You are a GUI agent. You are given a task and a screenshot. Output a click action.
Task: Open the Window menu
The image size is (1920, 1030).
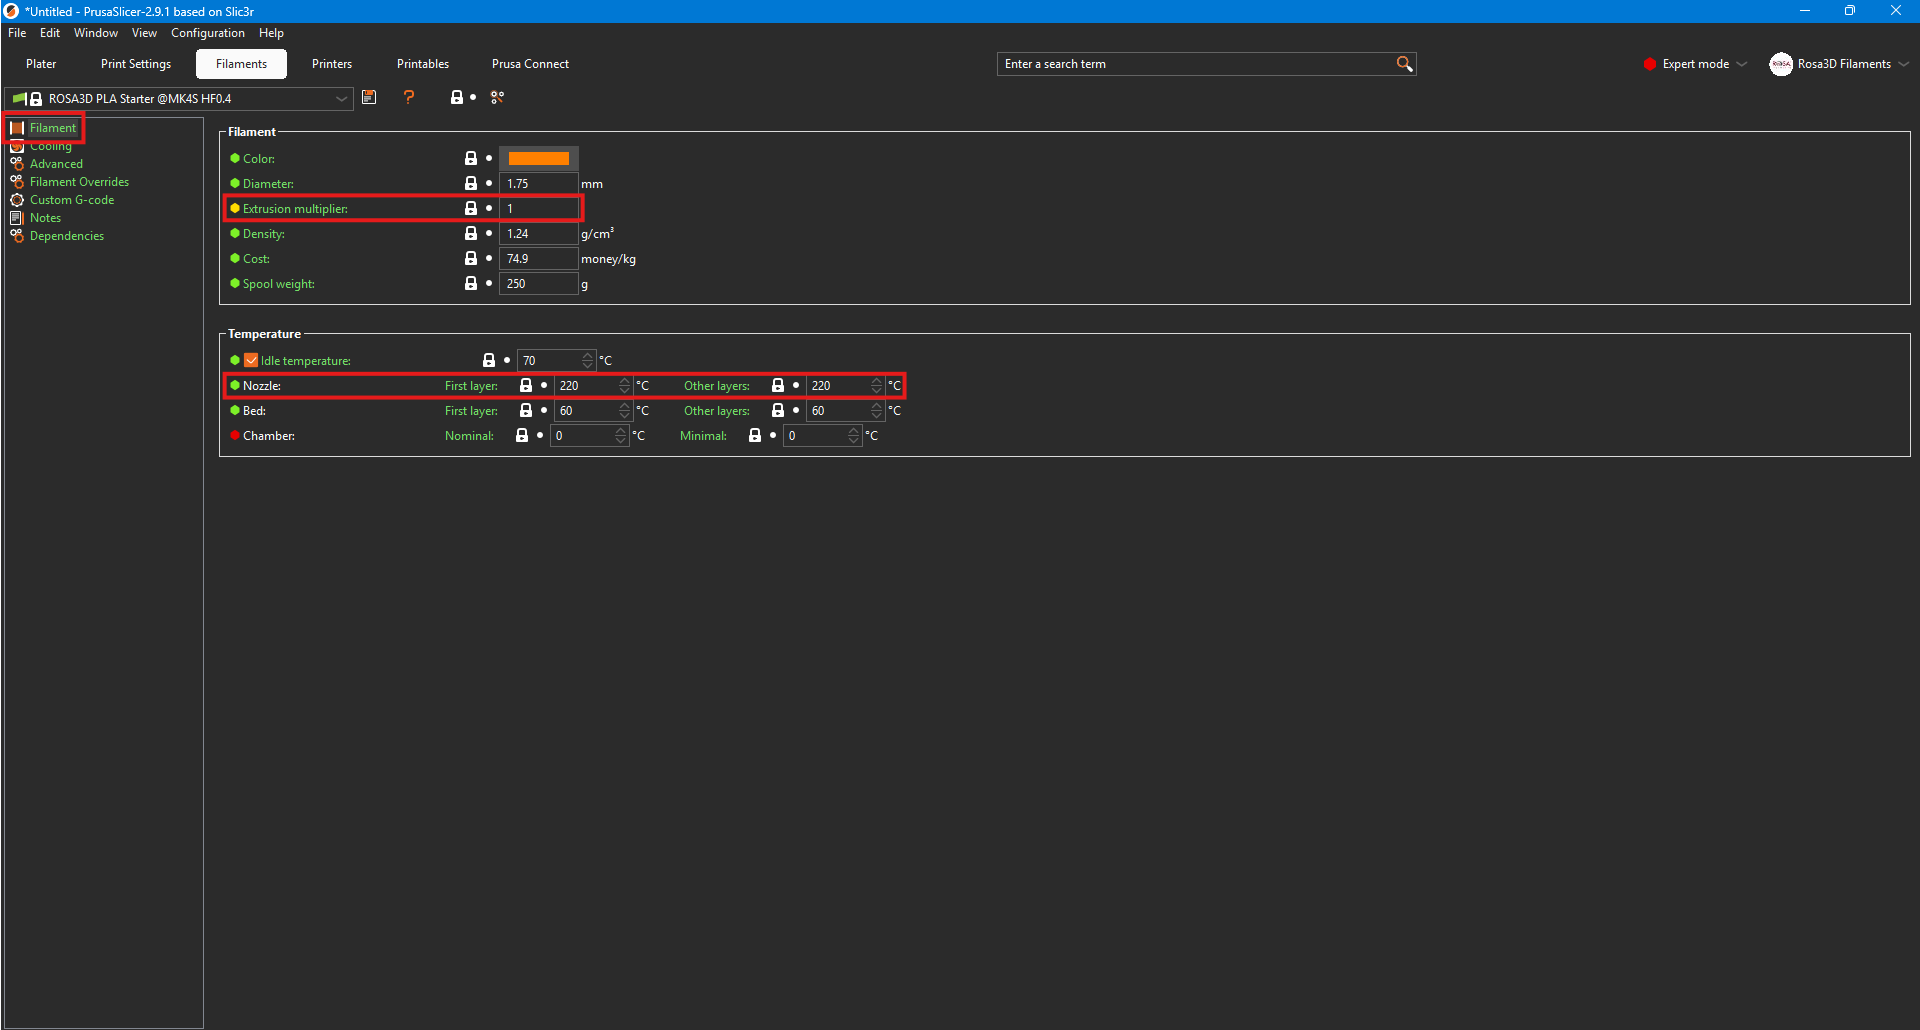(96, 33)
